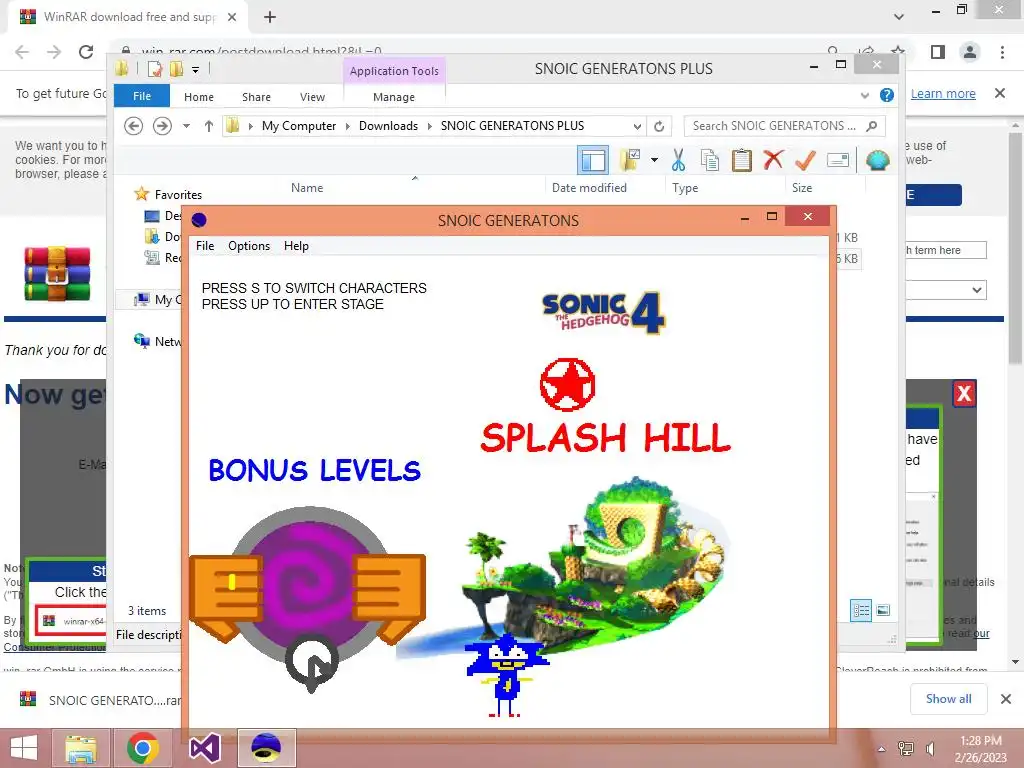
Task: Select Favorites in the navigation pane
Action: coord(178,195)
